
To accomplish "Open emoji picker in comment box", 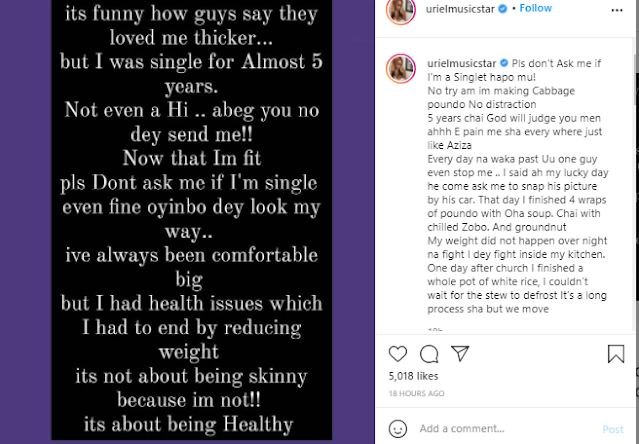I will [398, 429].
